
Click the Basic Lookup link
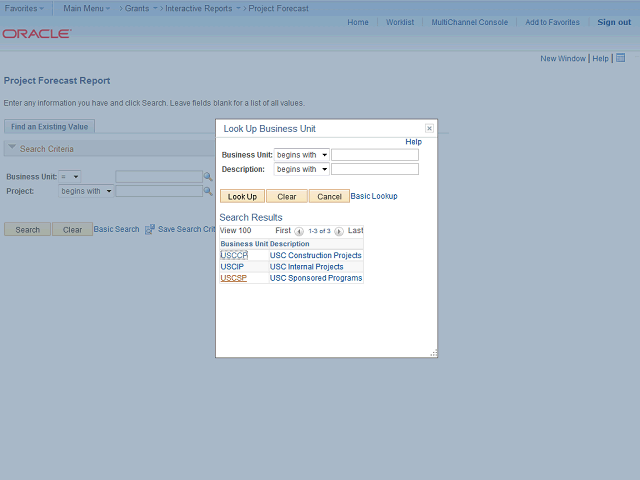point(374,196)
